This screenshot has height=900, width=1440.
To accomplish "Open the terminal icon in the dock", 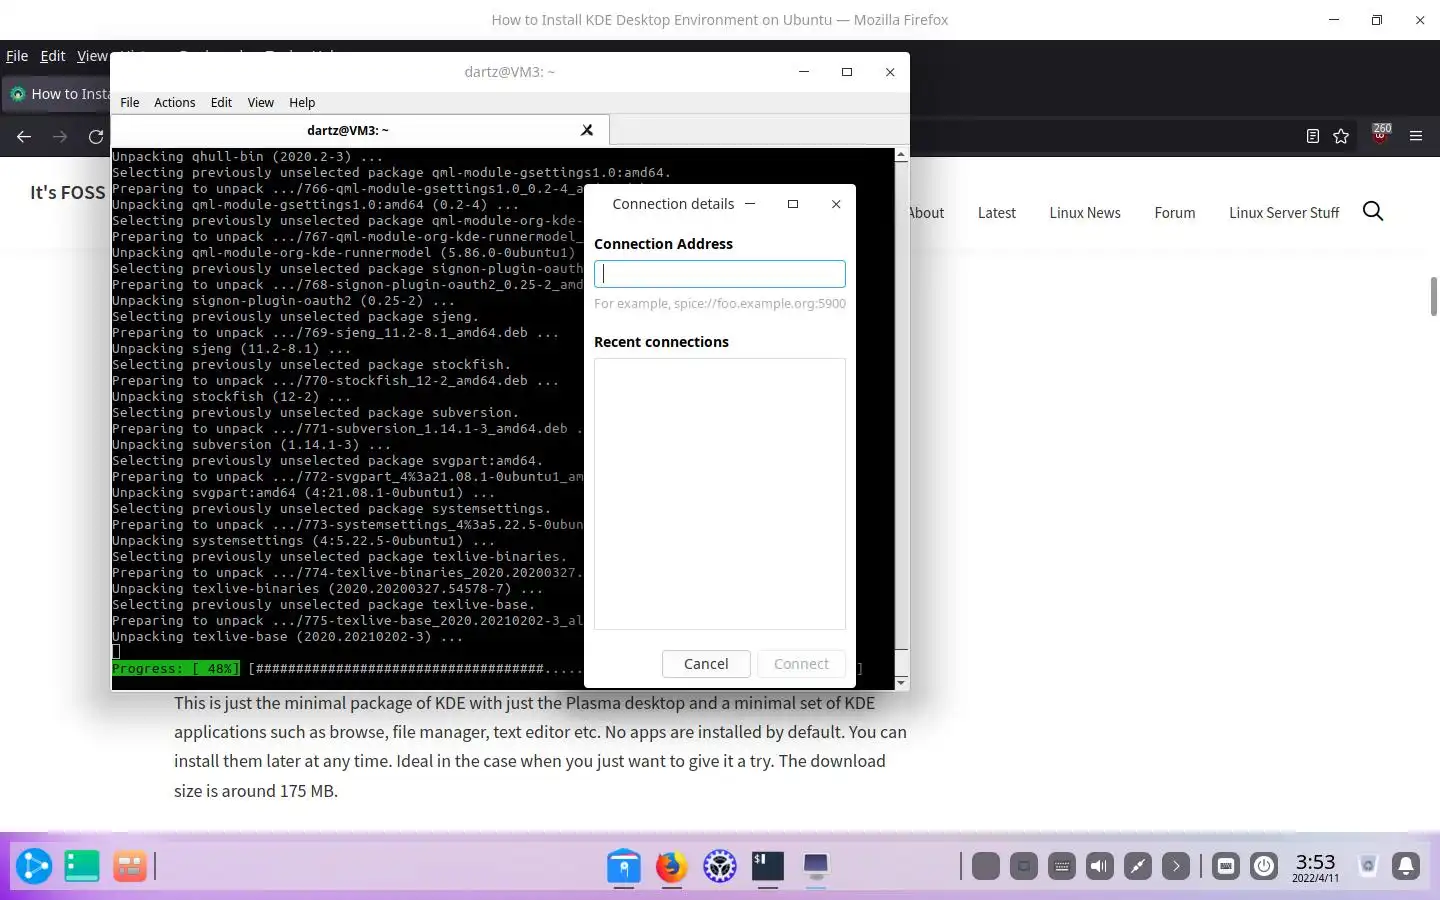I will coord(768,866).
